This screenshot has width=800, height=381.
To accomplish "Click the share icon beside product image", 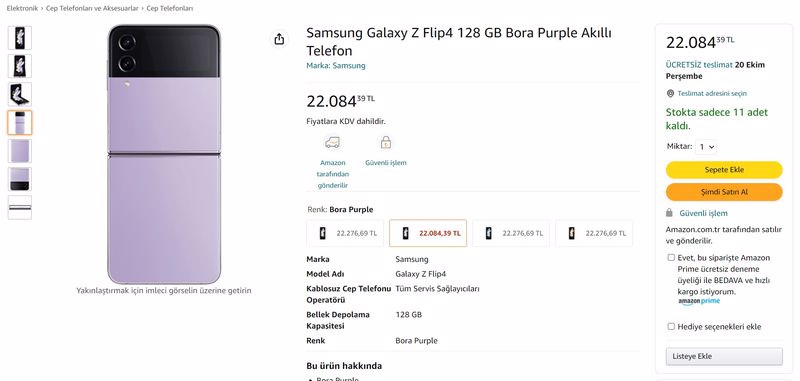I will coord(279,39).
